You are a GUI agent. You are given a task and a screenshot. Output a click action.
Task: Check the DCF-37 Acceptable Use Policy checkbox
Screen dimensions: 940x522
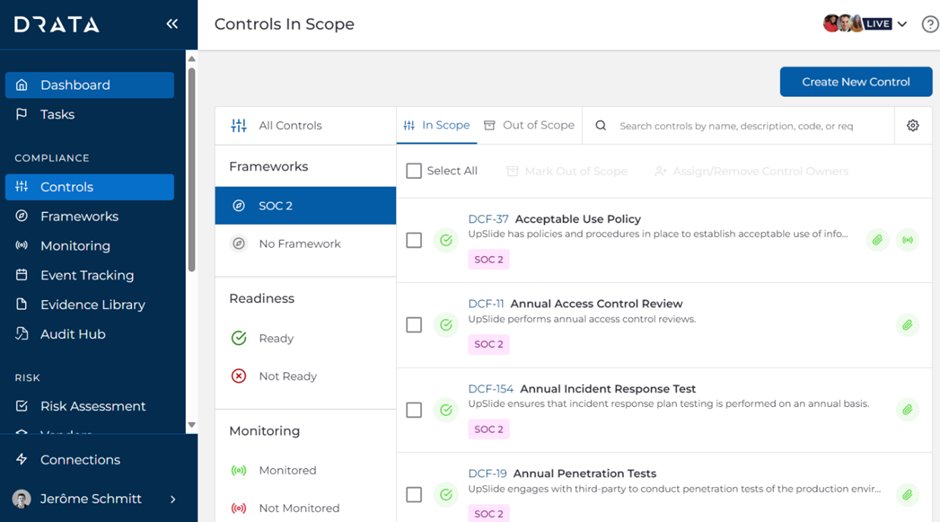[x=414, y=240]
